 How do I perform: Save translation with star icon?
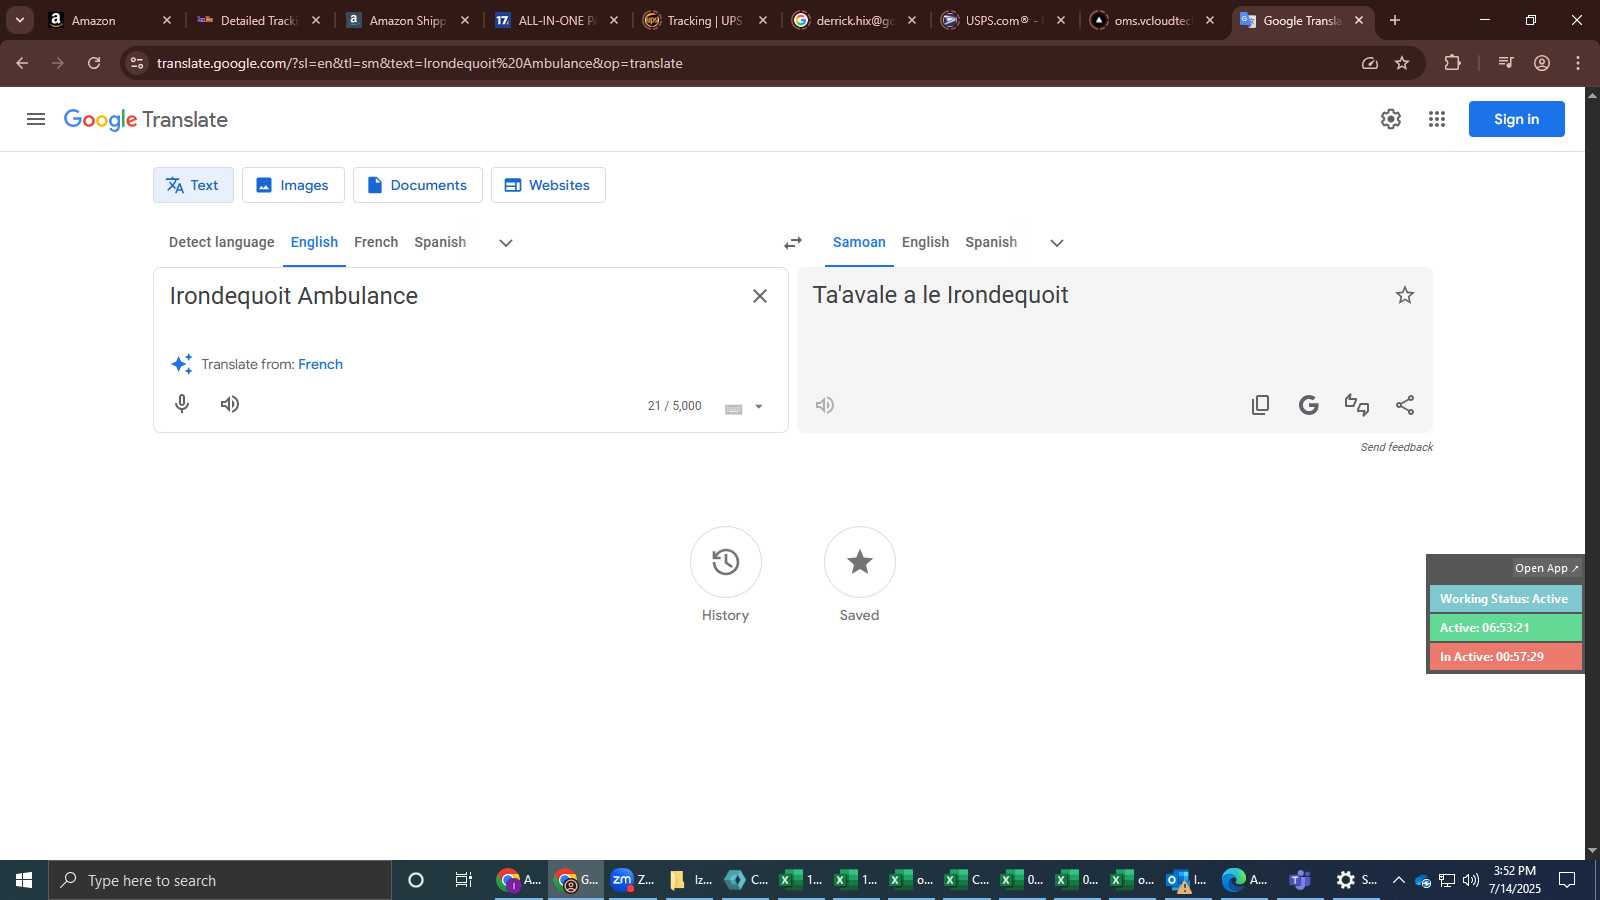click(1405, 295)
